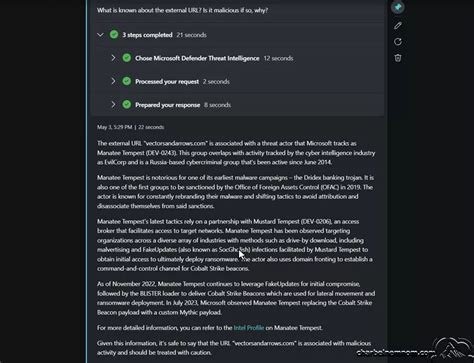The height and width of the screenshot is (363, 474).
Task: Click the charbelnemnom.com watermark logo
Action: [x=415, y=350]
